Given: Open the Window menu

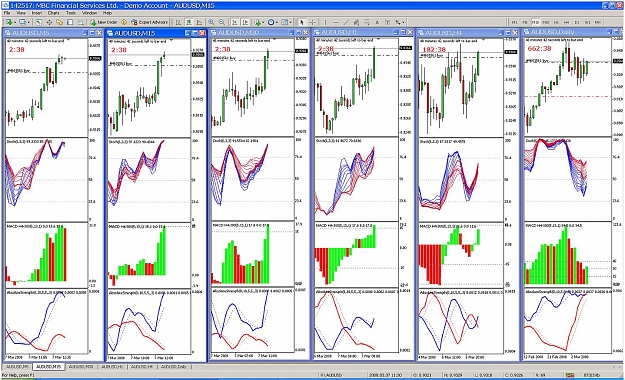Looking at the screenshot, I should (89, 13).
